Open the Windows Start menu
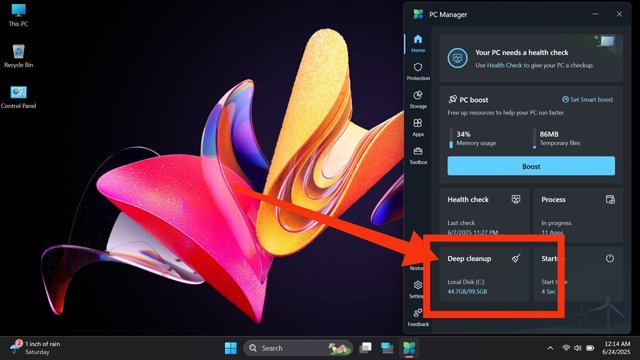 (x=231, y=348)
